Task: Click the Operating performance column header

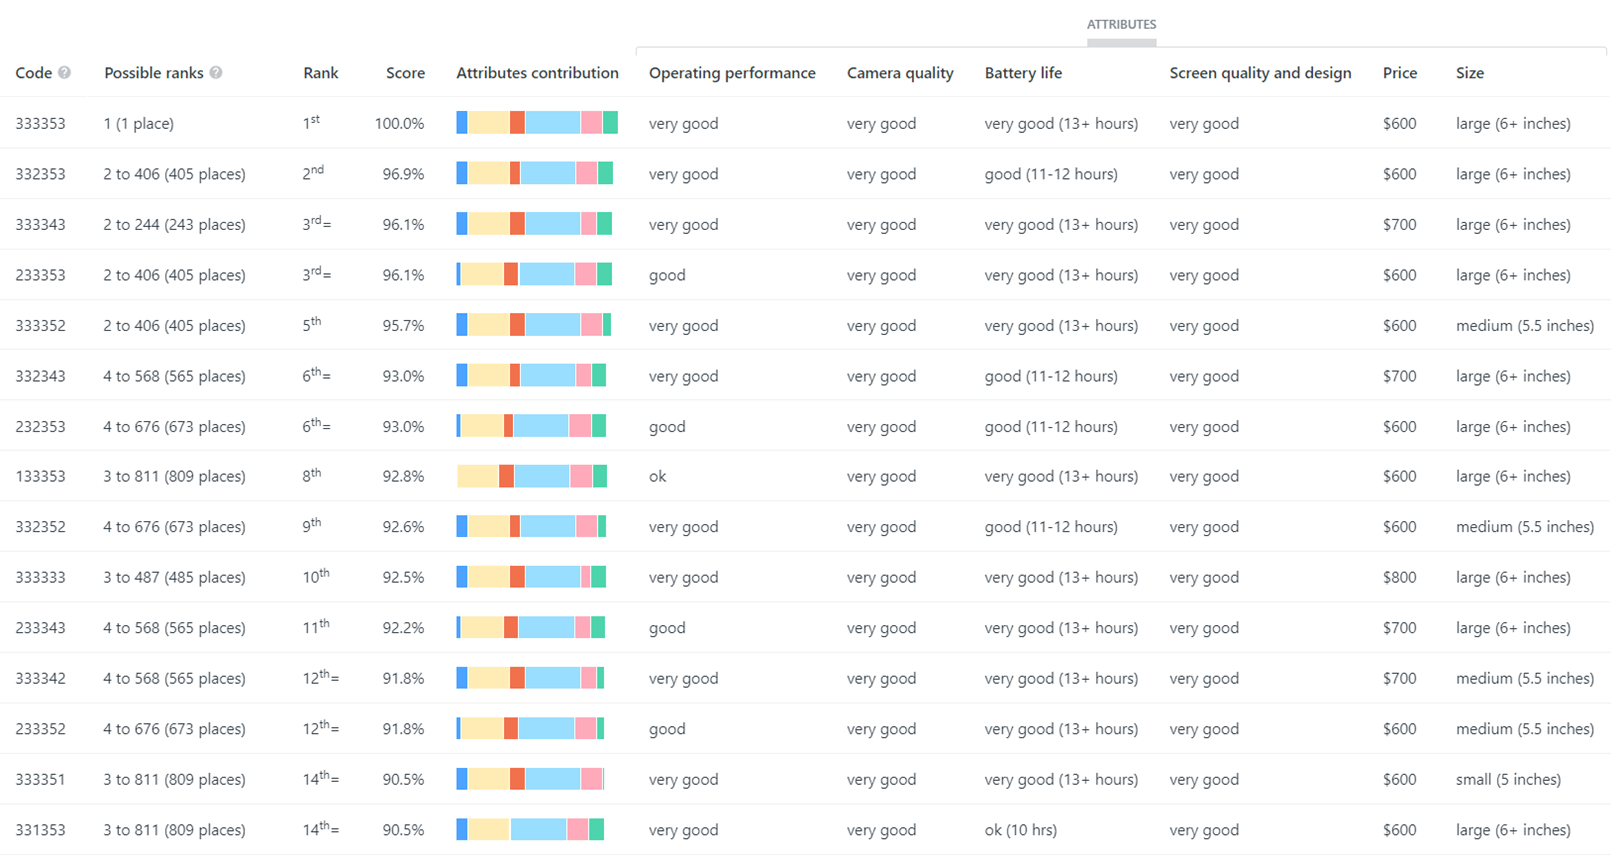Action: coord(732,73)
